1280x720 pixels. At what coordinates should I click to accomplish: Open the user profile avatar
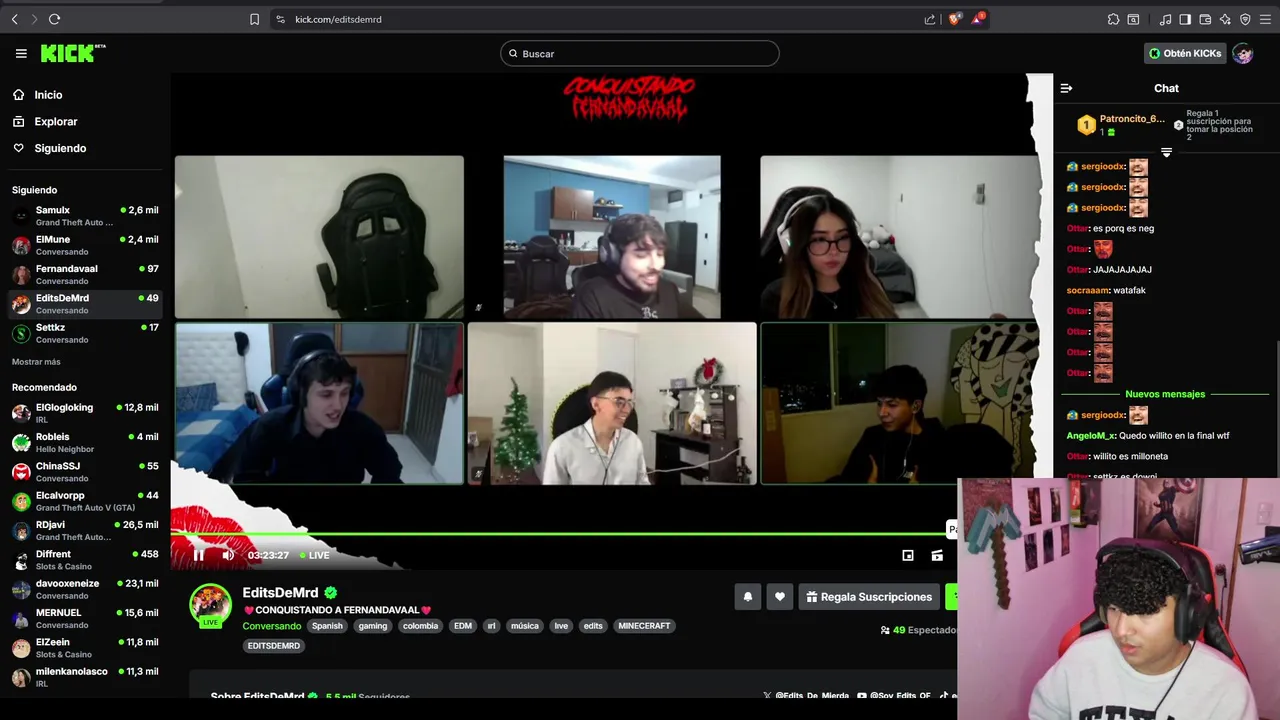click(x=1243, y=53)
